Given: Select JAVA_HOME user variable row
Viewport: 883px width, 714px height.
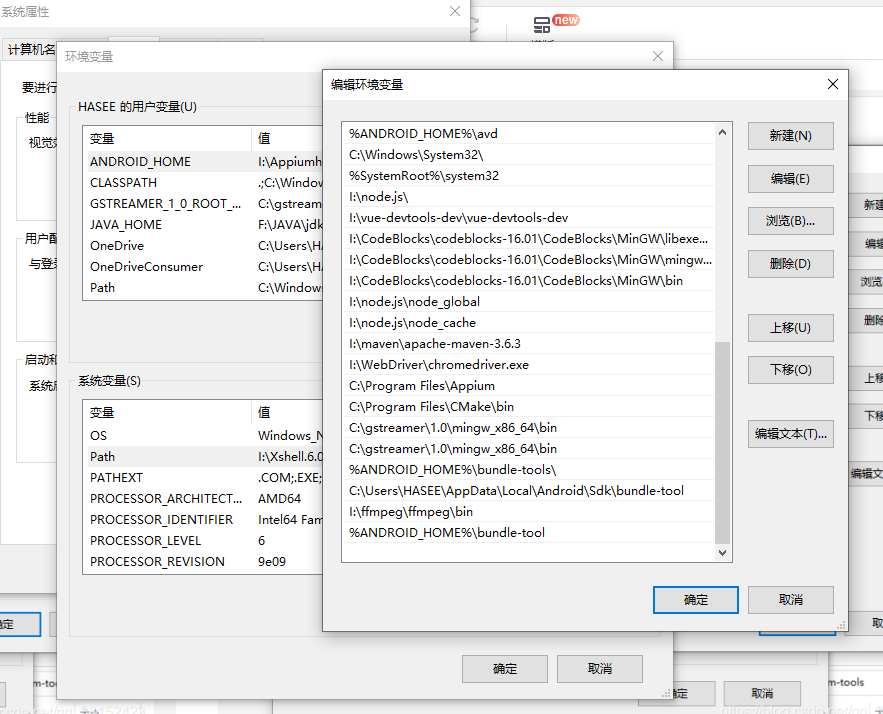Looking at the screenshot, I should coord(205,225).
